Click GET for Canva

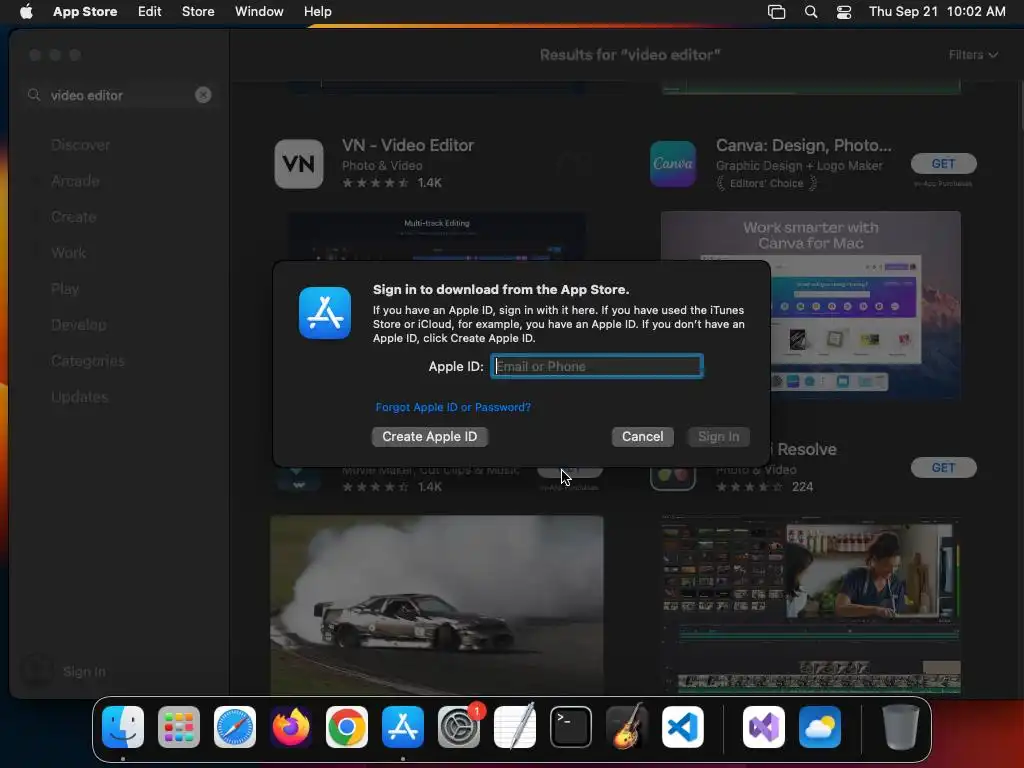pos(943,163)
